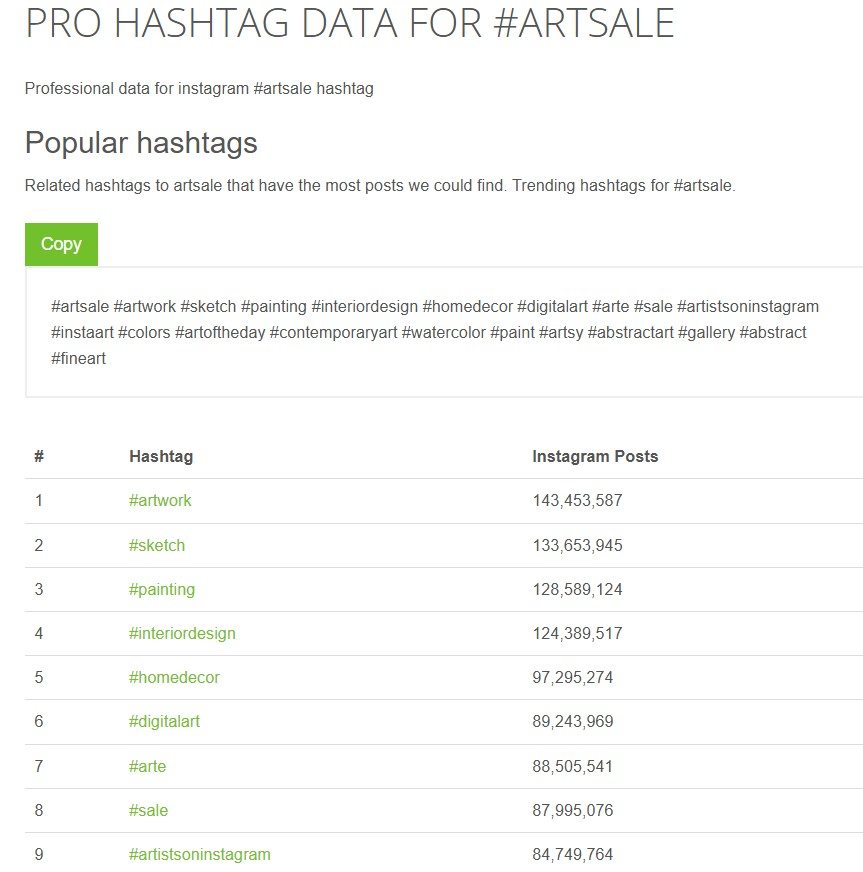Go to the #digitalart hashtag
The image size is (863, 872).
click(164, 721)
